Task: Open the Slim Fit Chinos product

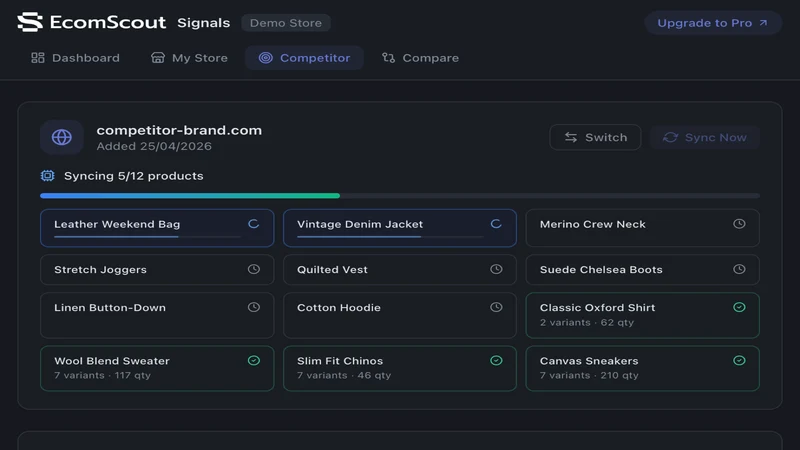Action: [x=400, y=368]
